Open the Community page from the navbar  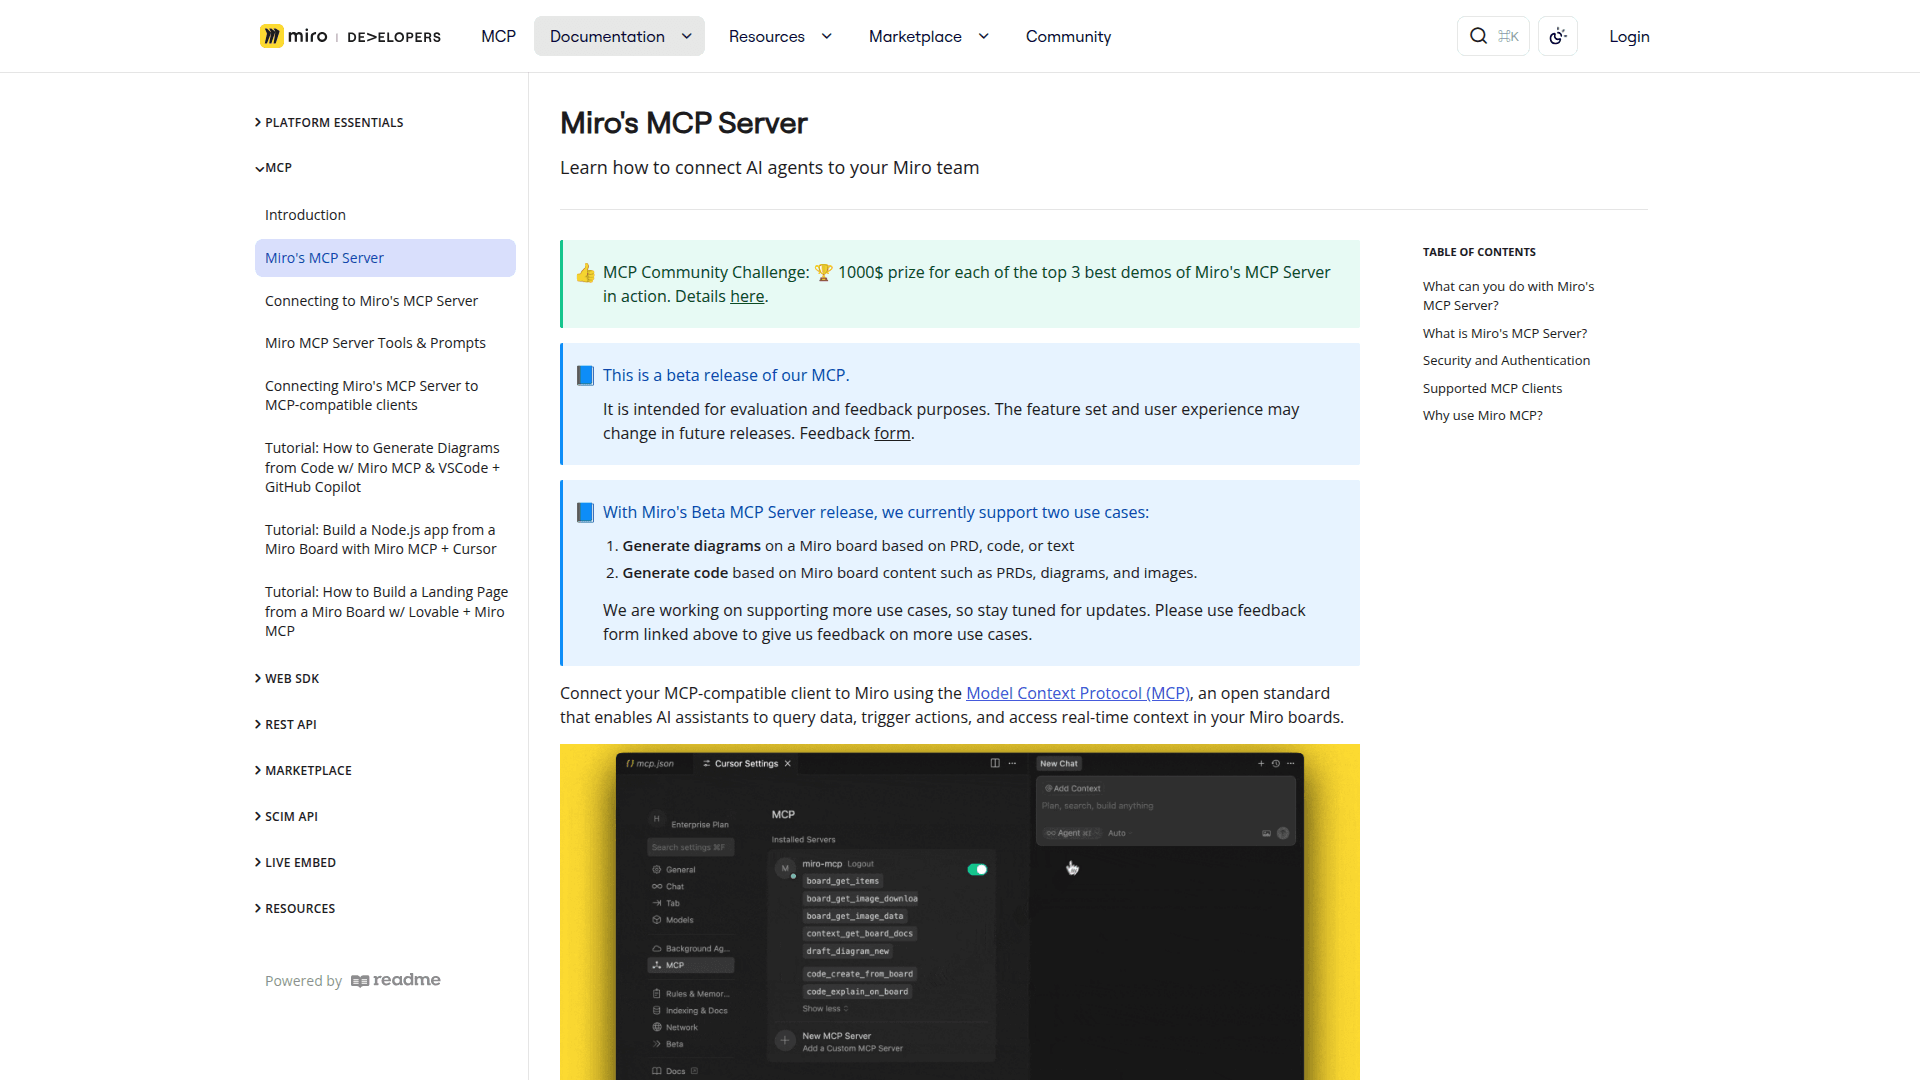(1068, 36)
